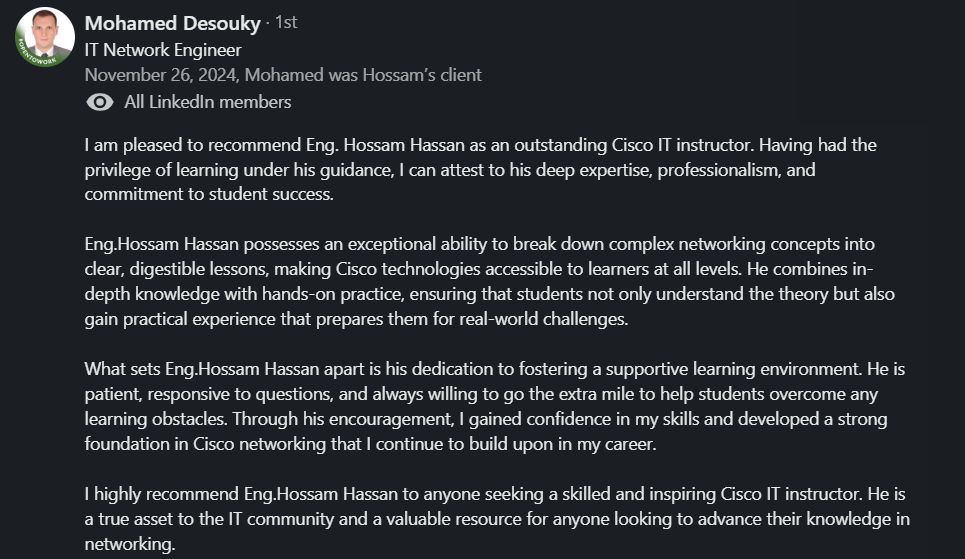Click the closing paragraph 'I highly recommend'

pyautogui.click(x=497, y=518)
